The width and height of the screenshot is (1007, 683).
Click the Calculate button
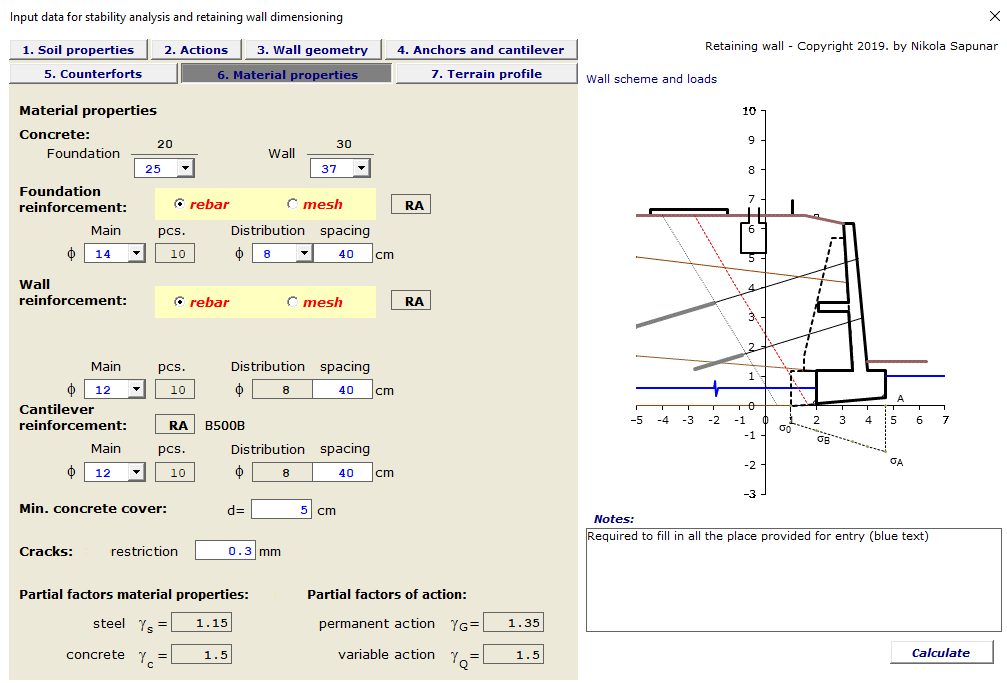tap(940, 652)
